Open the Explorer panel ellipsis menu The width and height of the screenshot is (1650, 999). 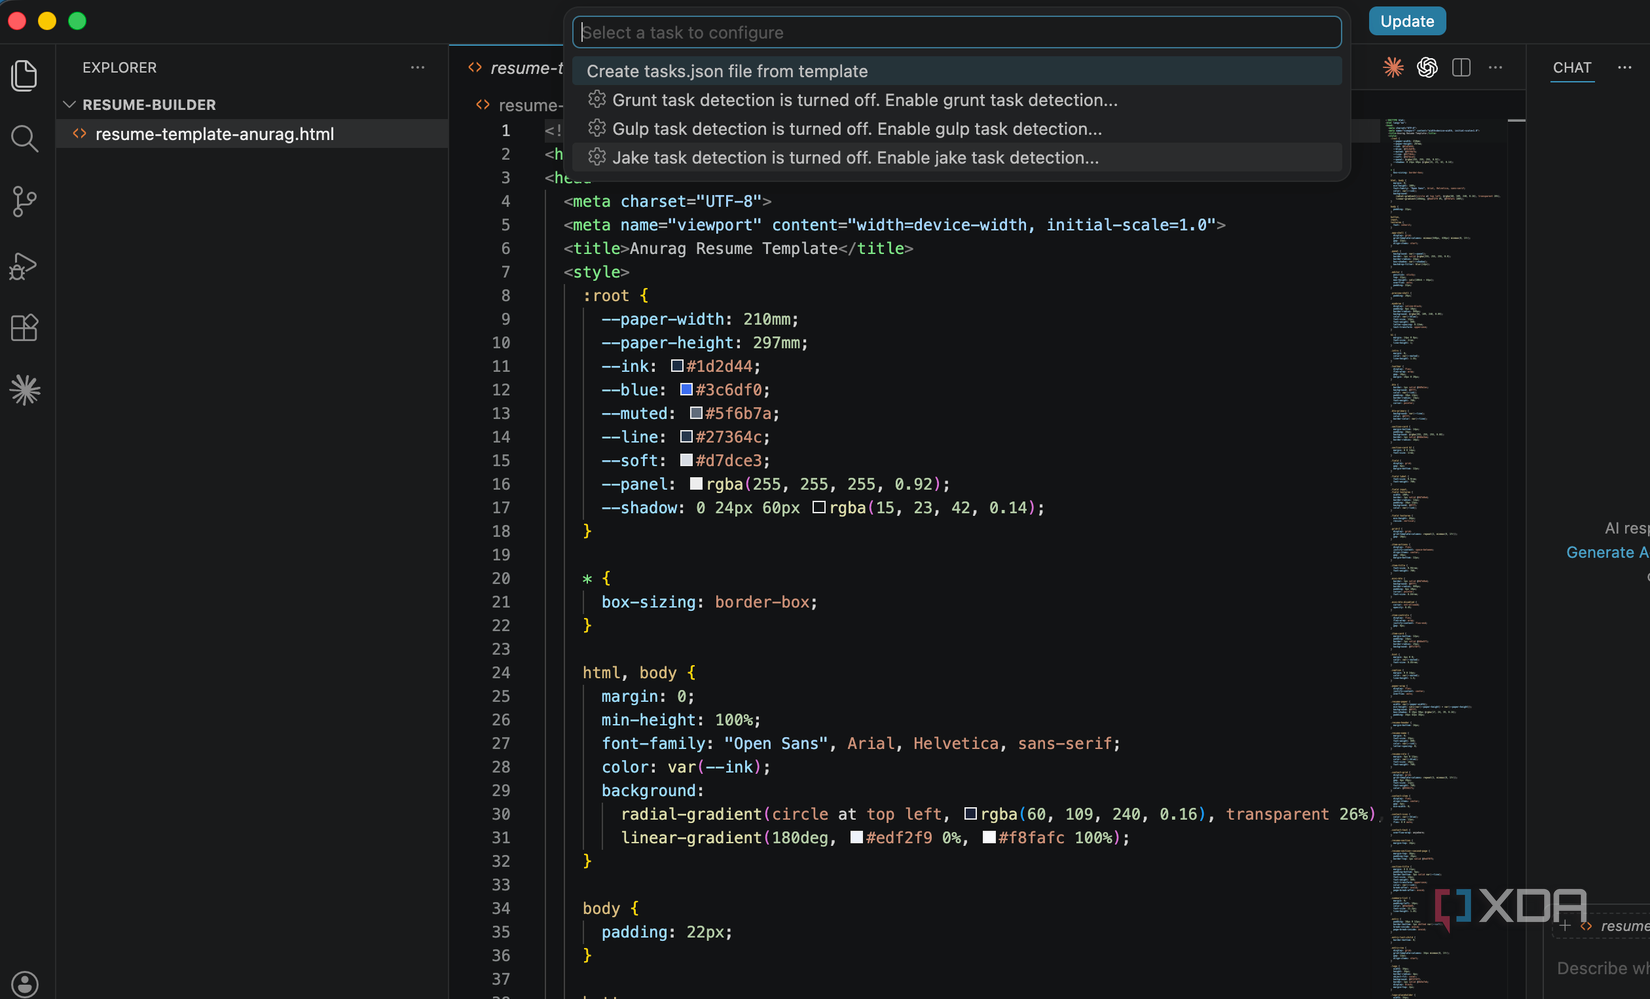pos(417,67)
